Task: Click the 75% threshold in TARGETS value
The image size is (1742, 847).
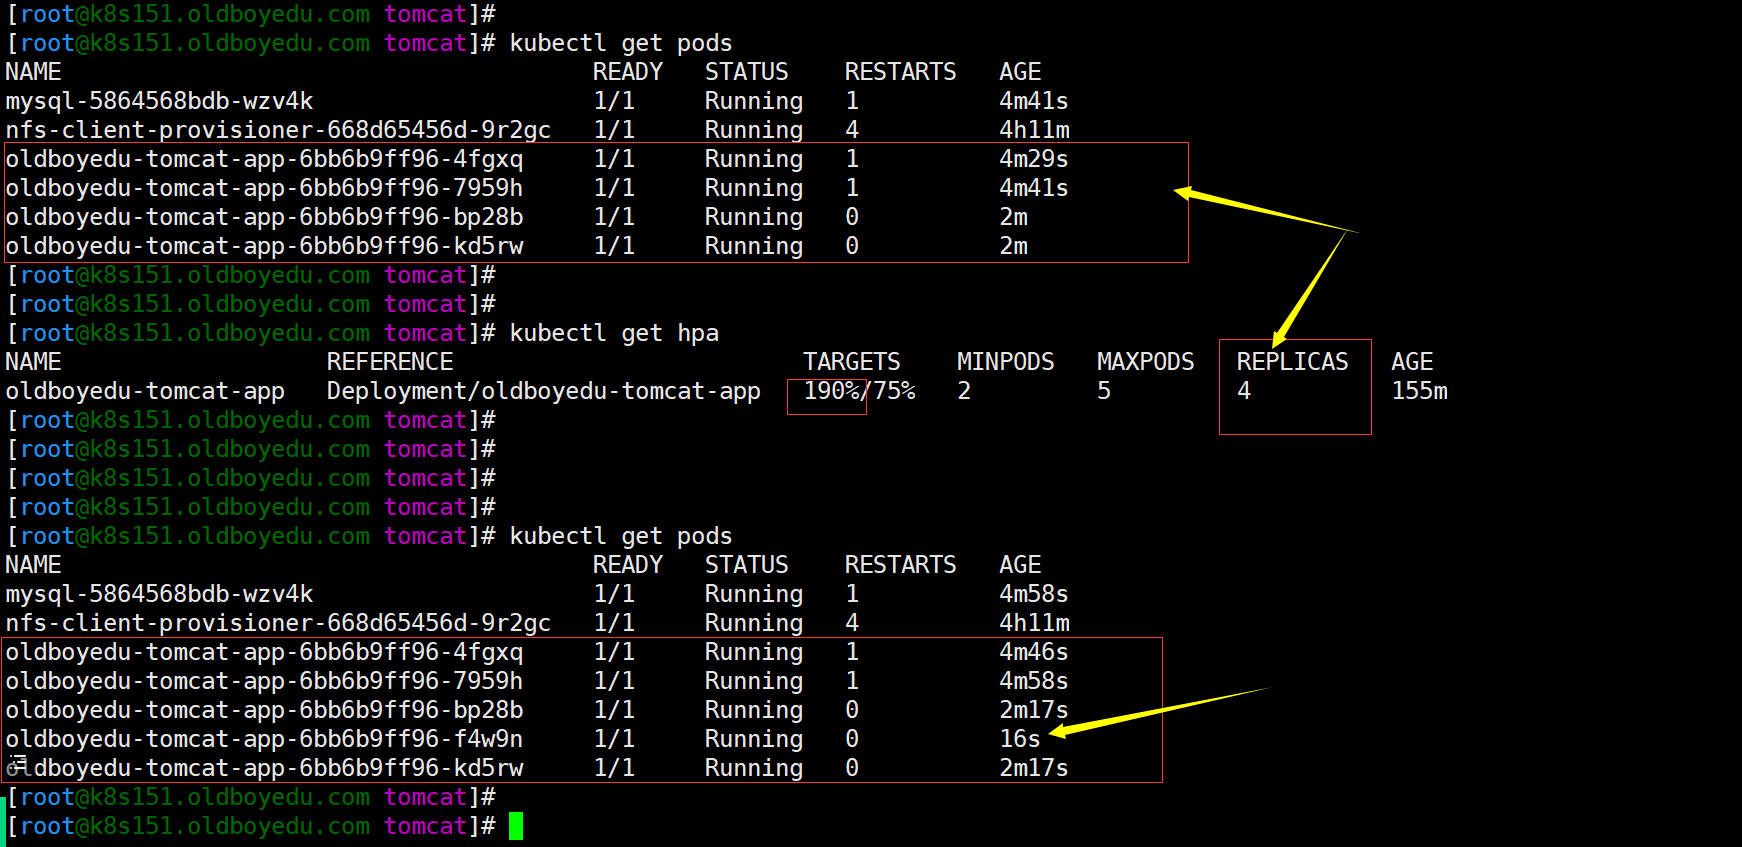Action: point(894,391)
